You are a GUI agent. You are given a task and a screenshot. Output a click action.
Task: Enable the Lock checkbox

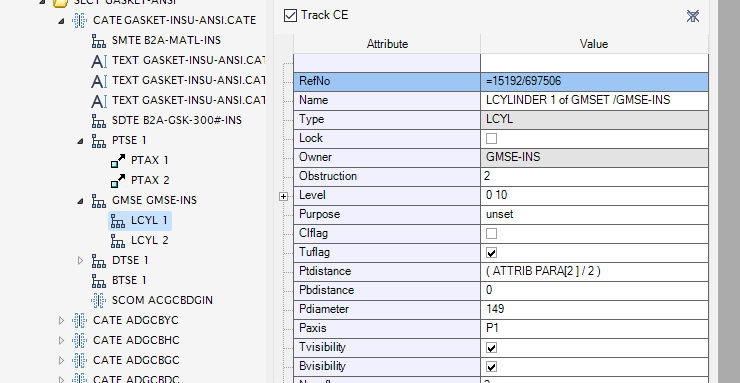tap(491, 139)
